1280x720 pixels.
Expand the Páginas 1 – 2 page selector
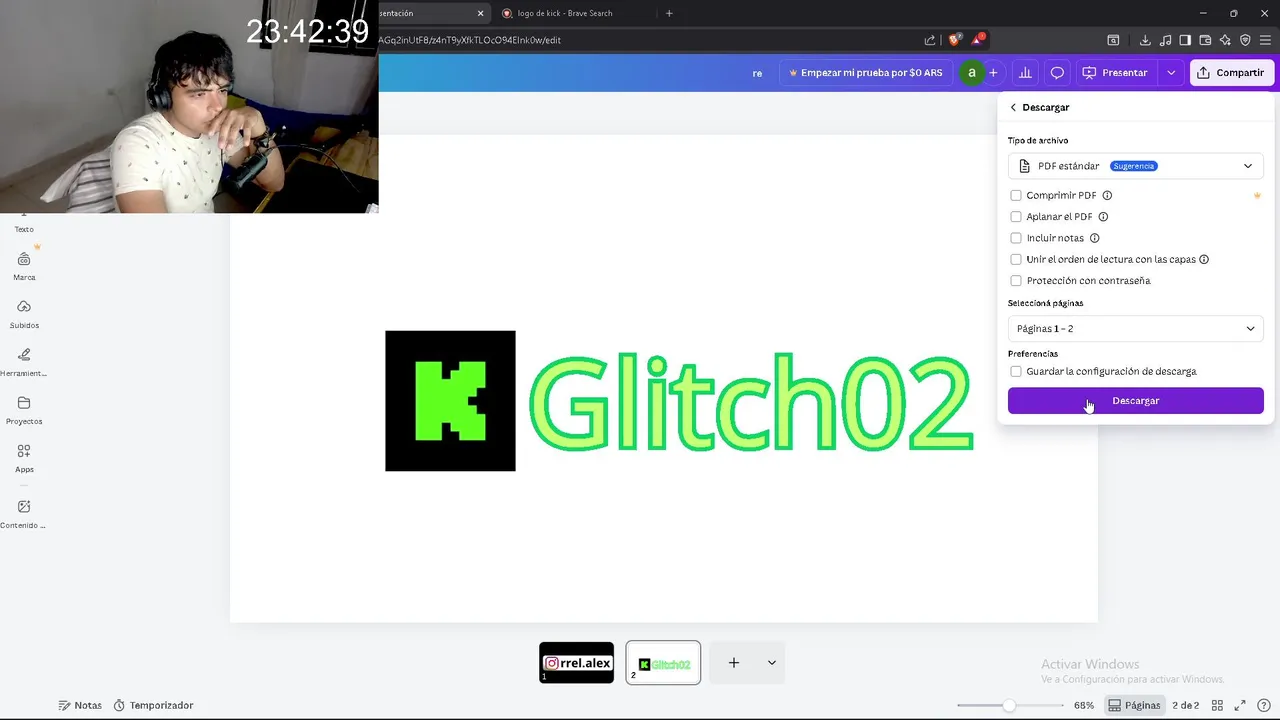pyautogui.click(x=1136, y=328)
